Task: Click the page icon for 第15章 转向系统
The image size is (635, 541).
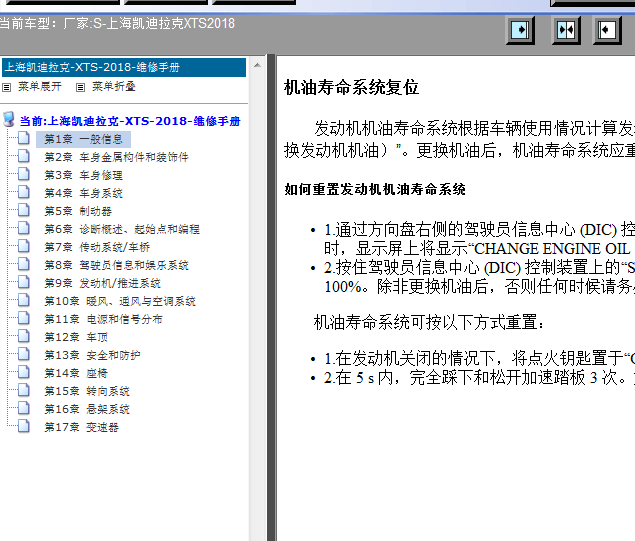Action: coord(24,390)
